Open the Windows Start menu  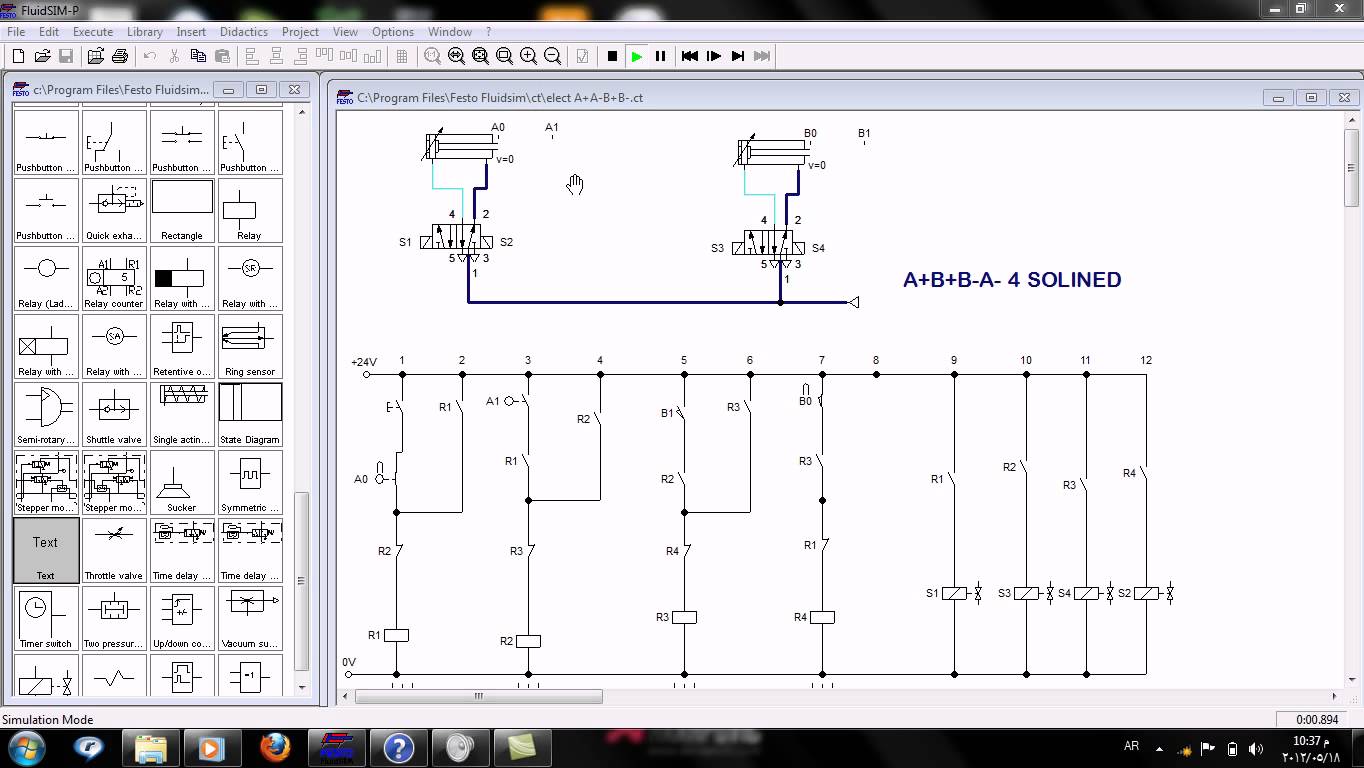point(27,747)
